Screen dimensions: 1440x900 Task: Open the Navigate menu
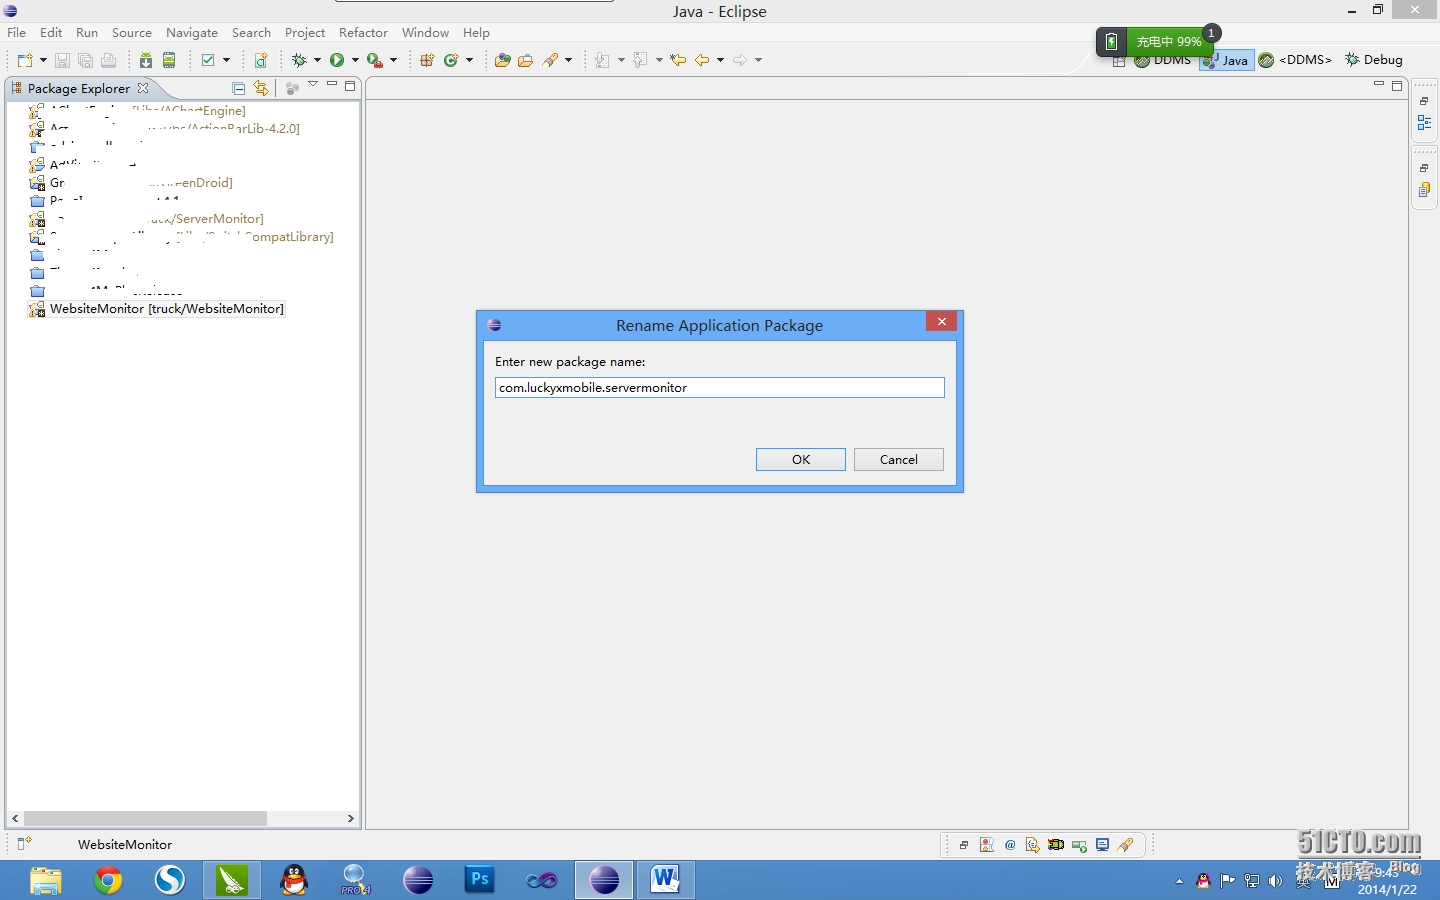192,32
